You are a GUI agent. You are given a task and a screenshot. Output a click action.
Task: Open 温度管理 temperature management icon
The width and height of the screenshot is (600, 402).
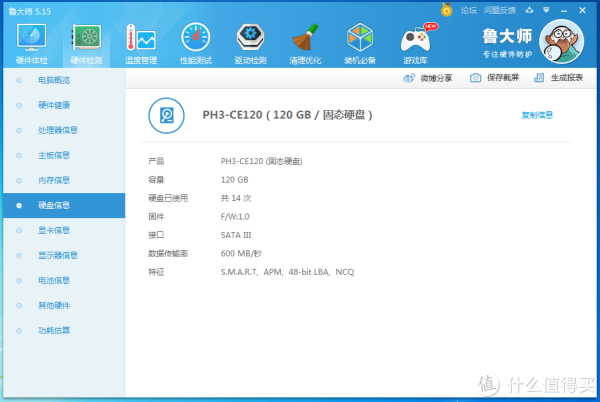click(141, 44)
